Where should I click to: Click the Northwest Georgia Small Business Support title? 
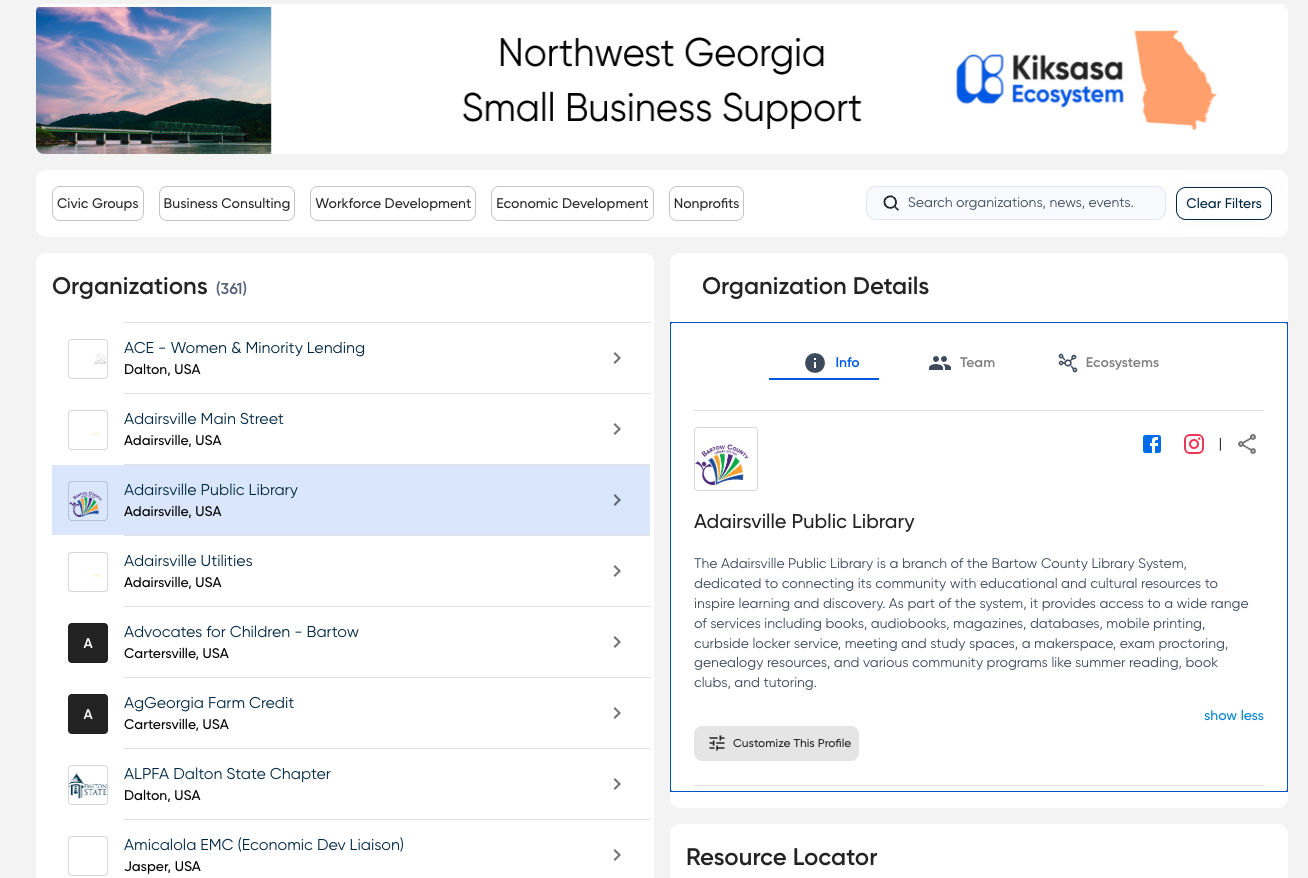(x=662, y=80)
